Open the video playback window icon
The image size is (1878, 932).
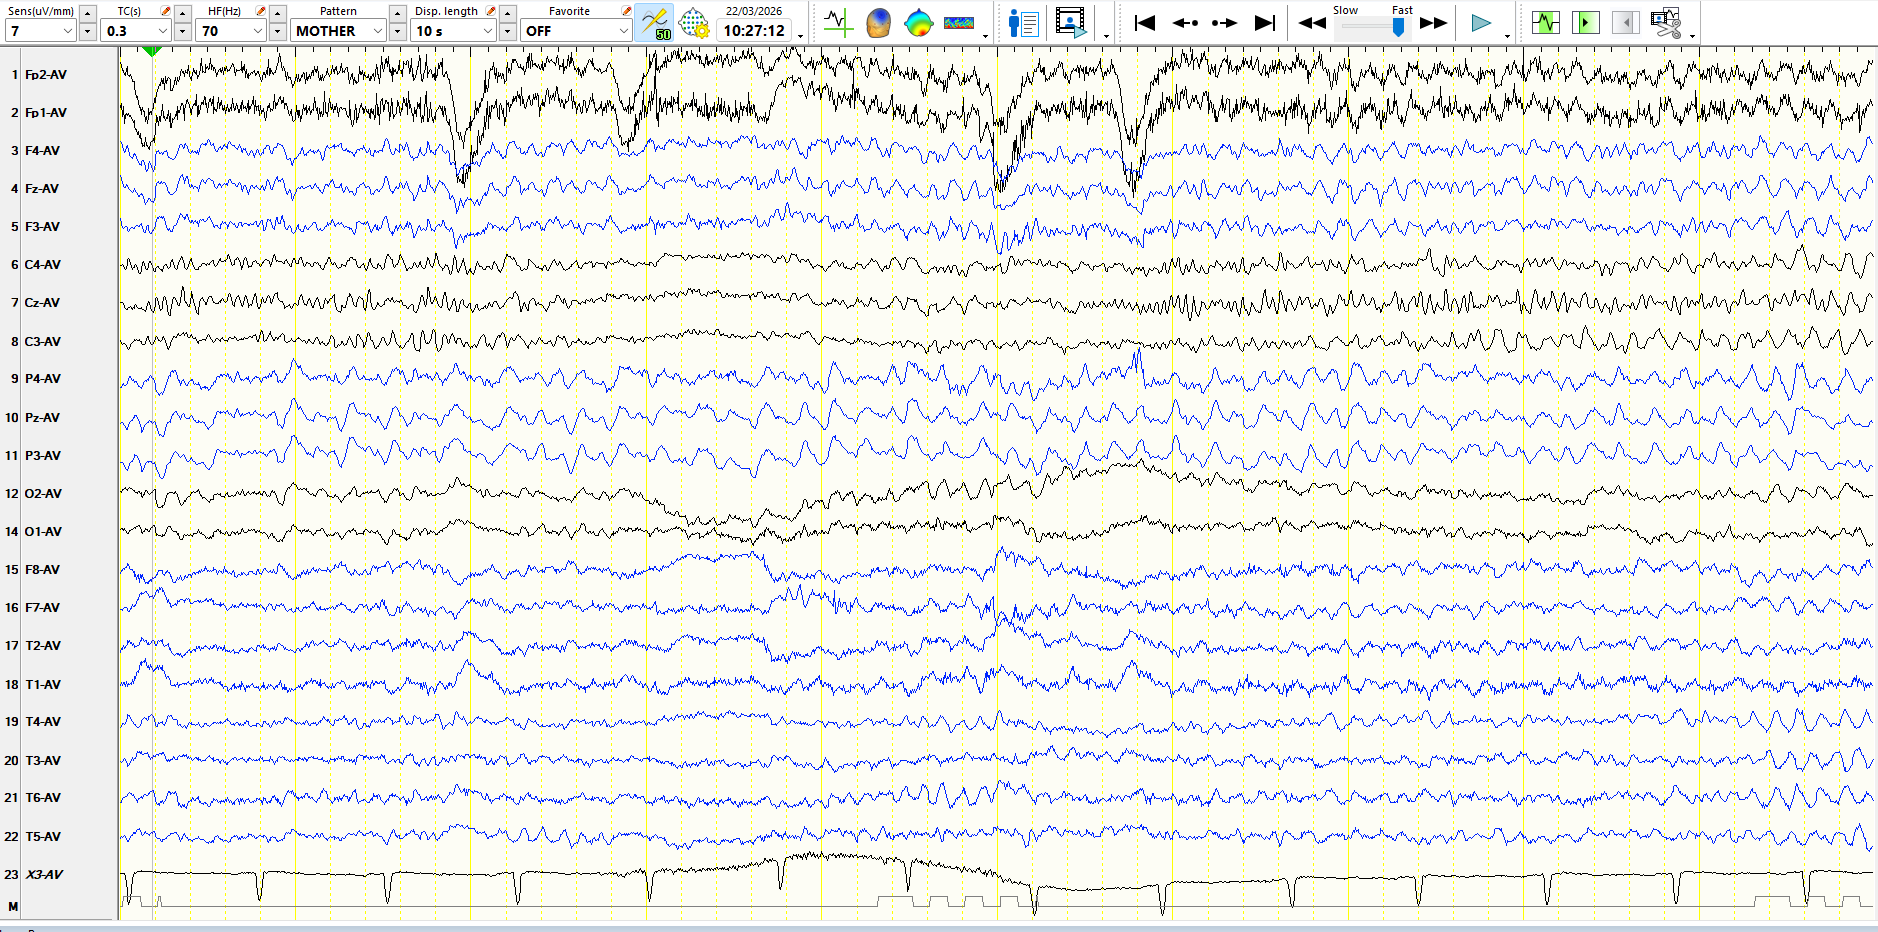pyautogui.click(x=1071, y=23)
